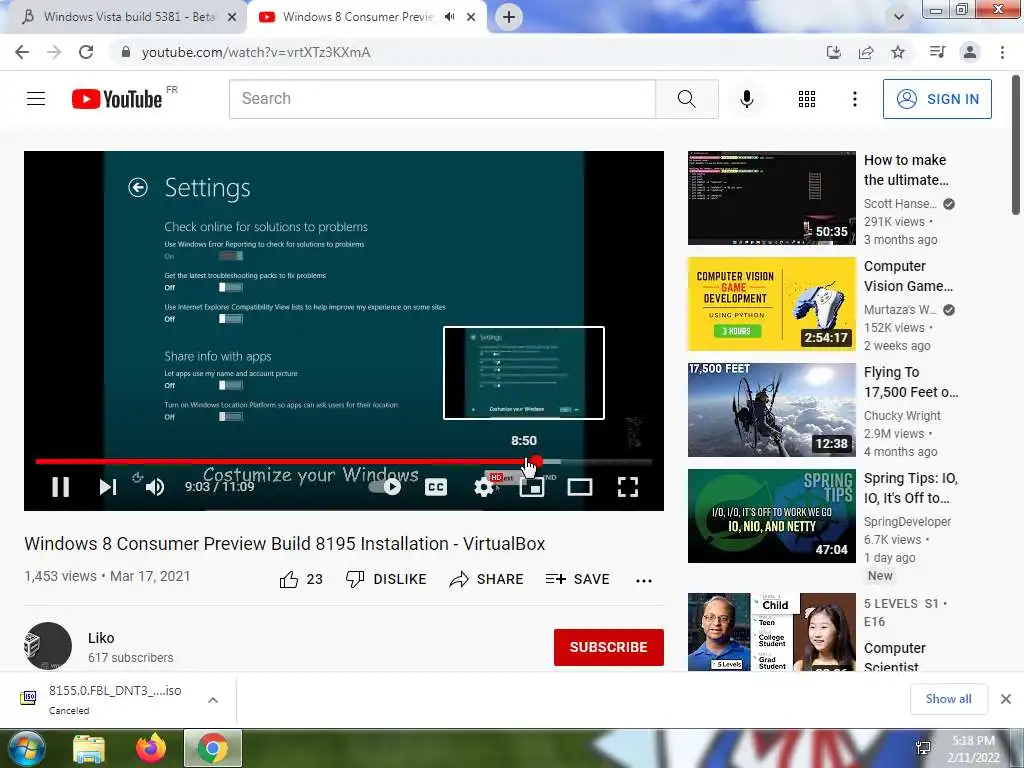Open Windows Explorer from the taskbar
This screenshot has width=1024, height=768.
point(89,749)
